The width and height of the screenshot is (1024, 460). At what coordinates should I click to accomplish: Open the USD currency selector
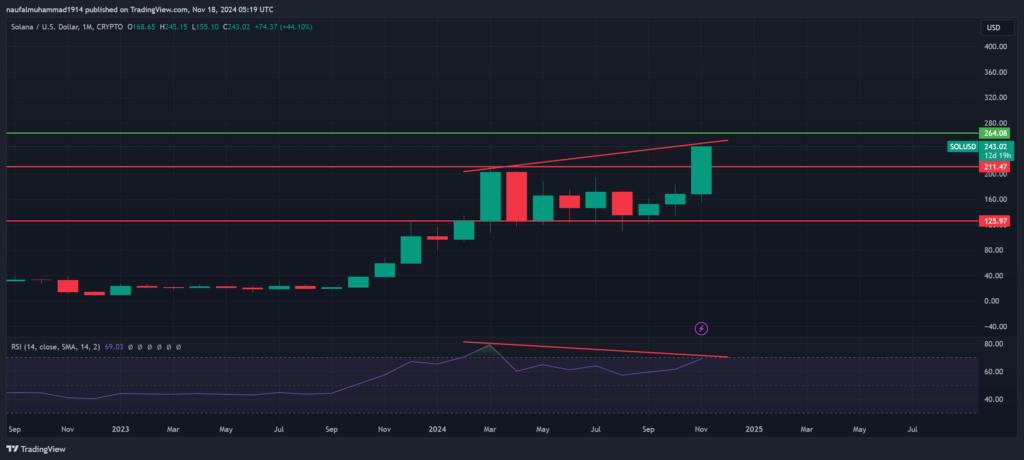(993, 27)
